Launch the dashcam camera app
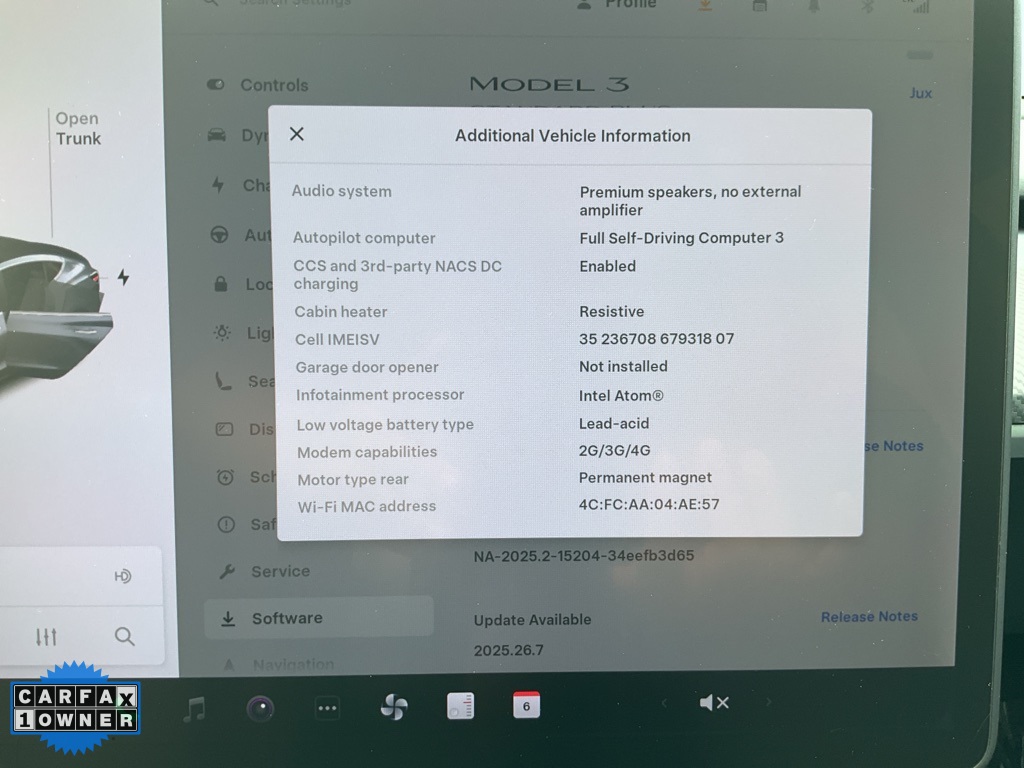The width and height of the screenshot is (1024, 768). tap(260, 708)
